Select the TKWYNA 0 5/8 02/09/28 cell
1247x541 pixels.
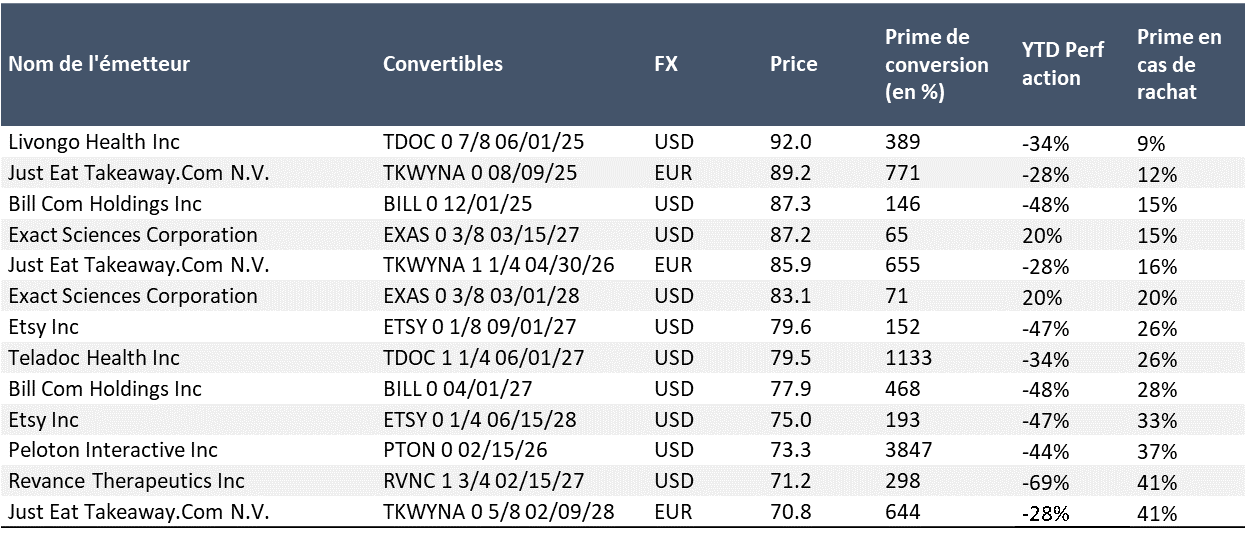498,512
